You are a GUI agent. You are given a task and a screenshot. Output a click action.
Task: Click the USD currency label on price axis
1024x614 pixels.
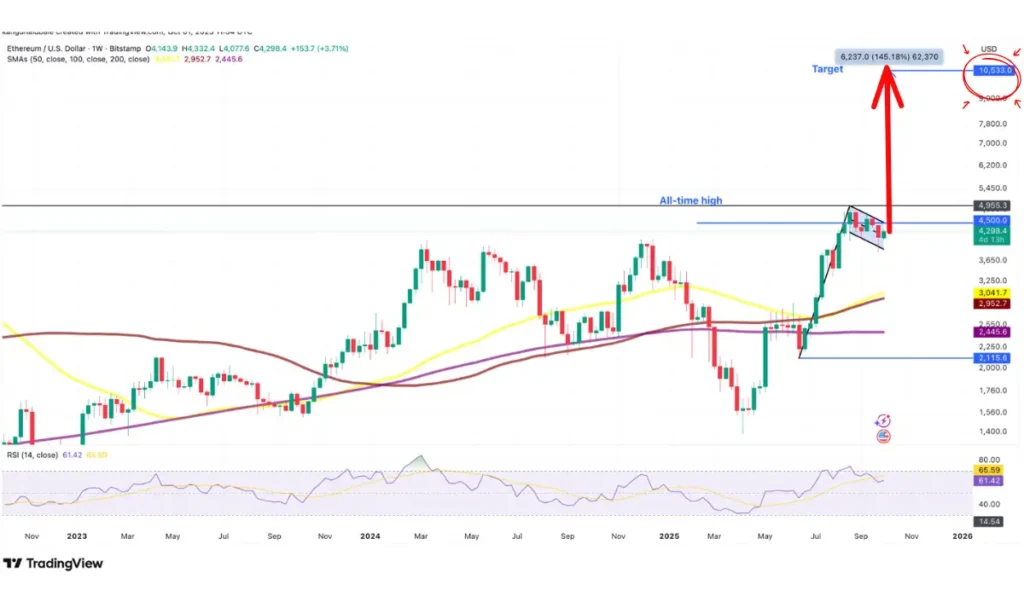pyautogui.click(x=989, y=49)
